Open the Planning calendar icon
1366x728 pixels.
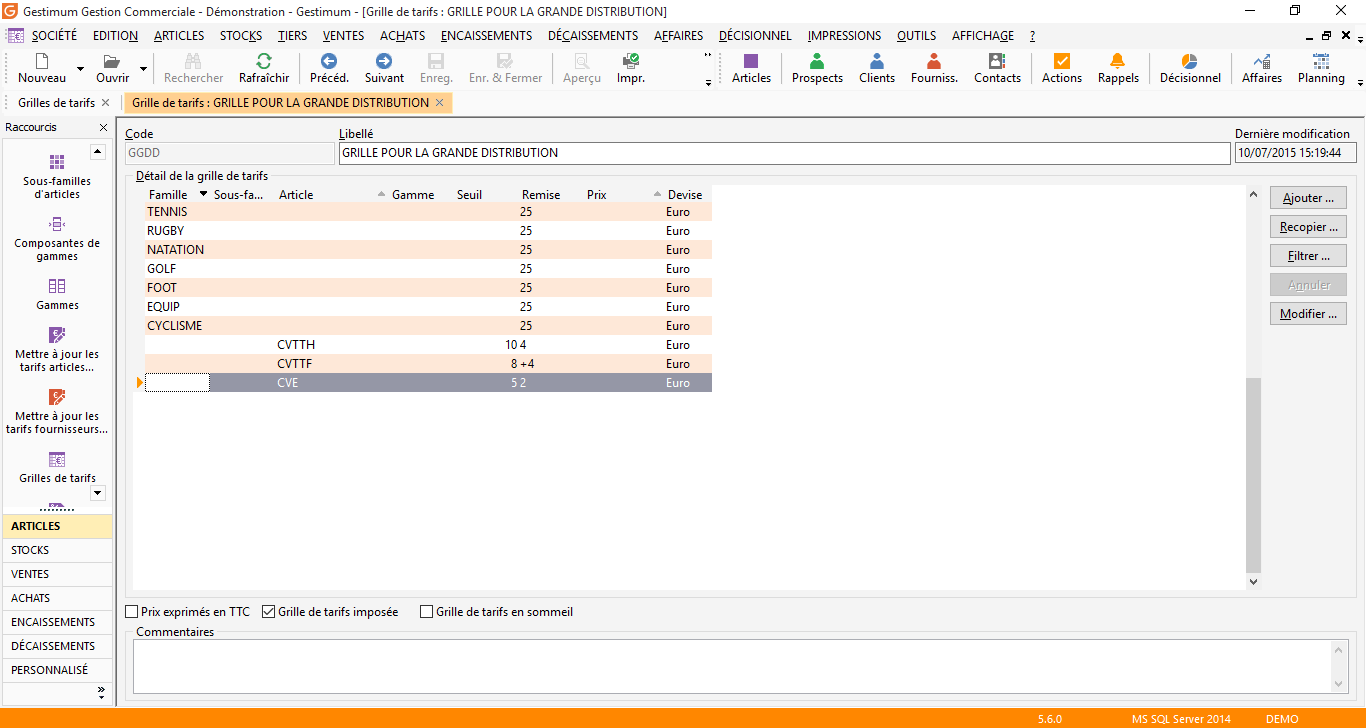point(1321,68)
